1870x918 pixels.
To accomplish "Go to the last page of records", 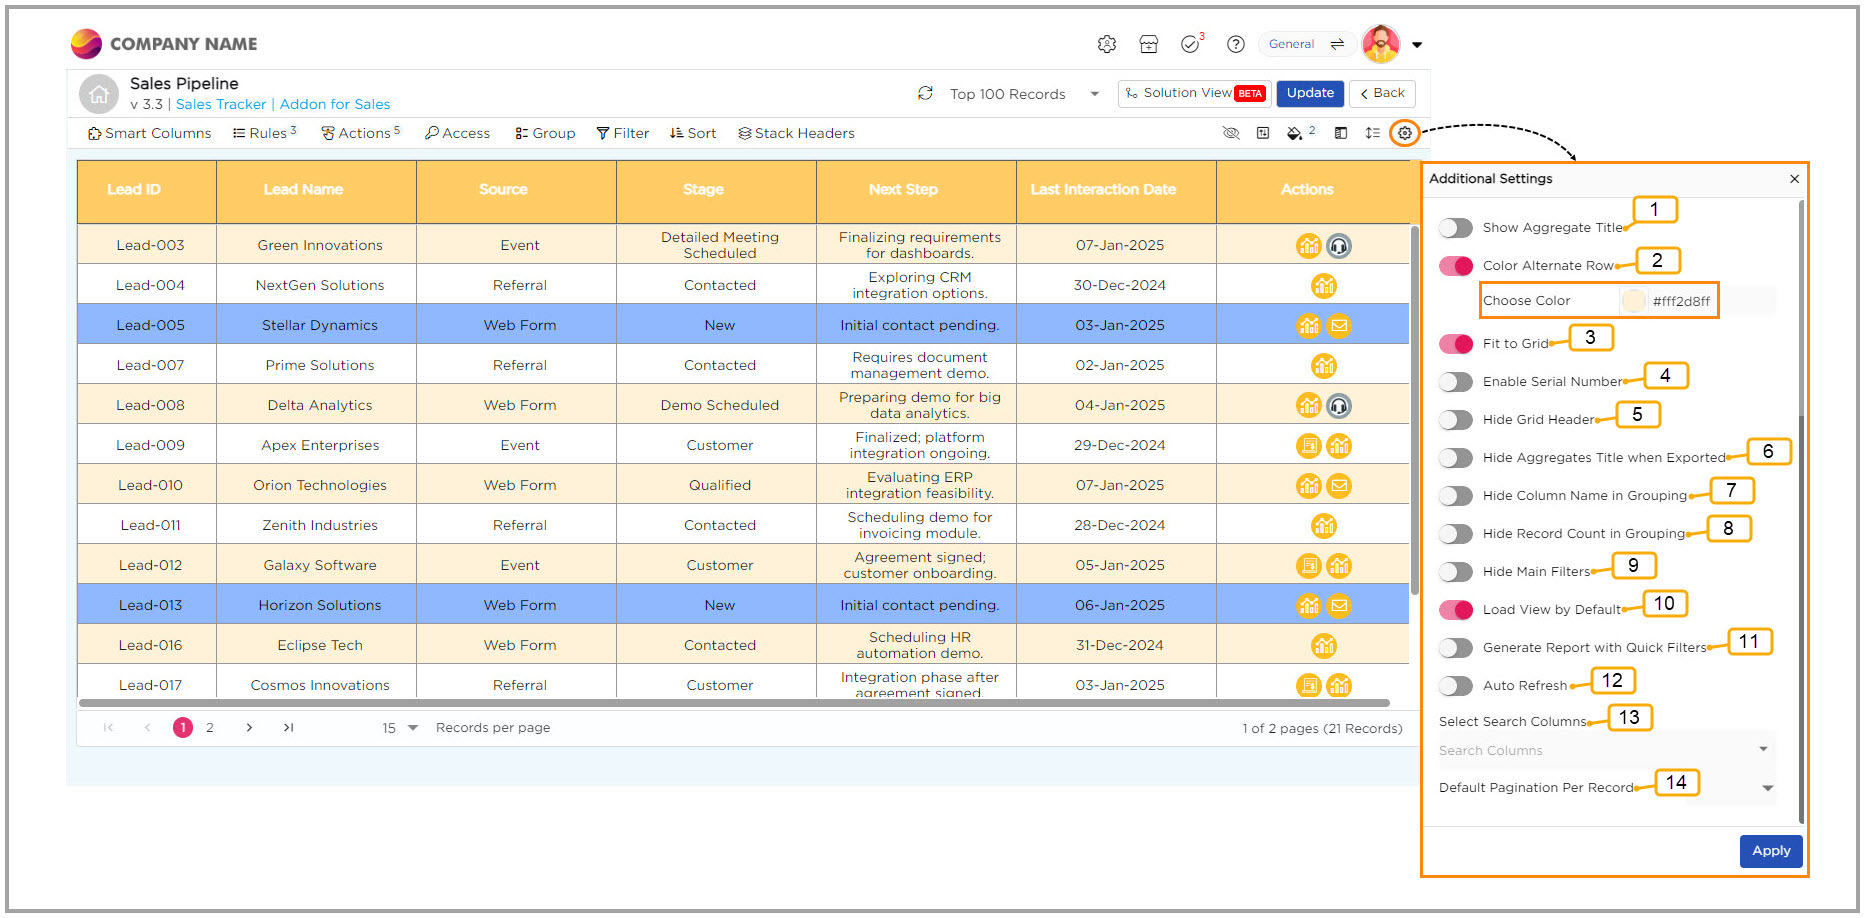I will click(288, 728).
